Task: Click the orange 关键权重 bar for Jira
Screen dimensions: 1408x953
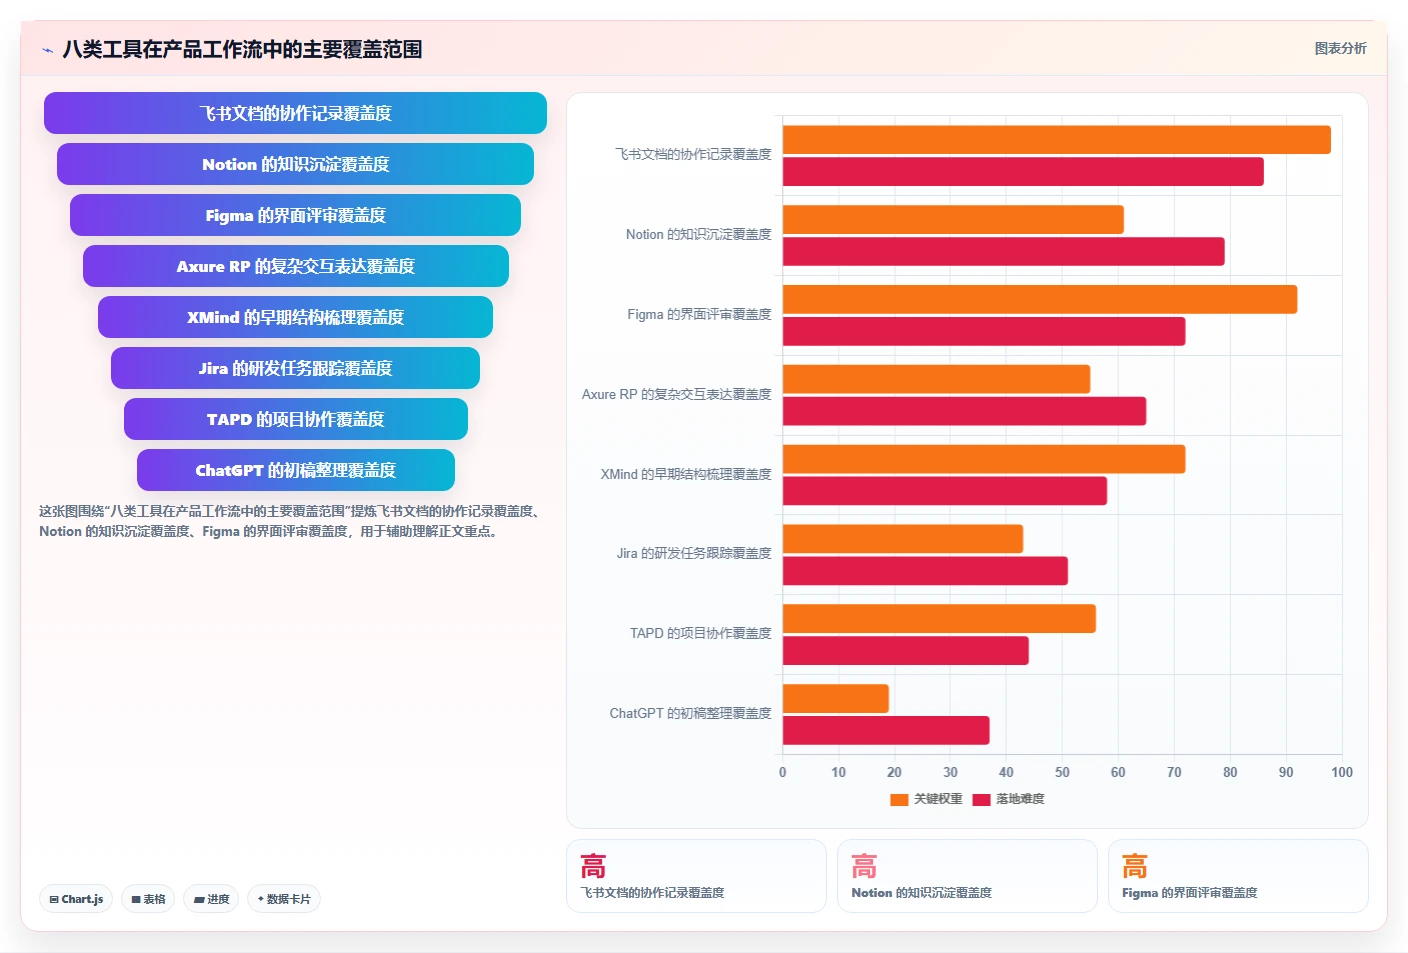Action: (x=902, y=539)
